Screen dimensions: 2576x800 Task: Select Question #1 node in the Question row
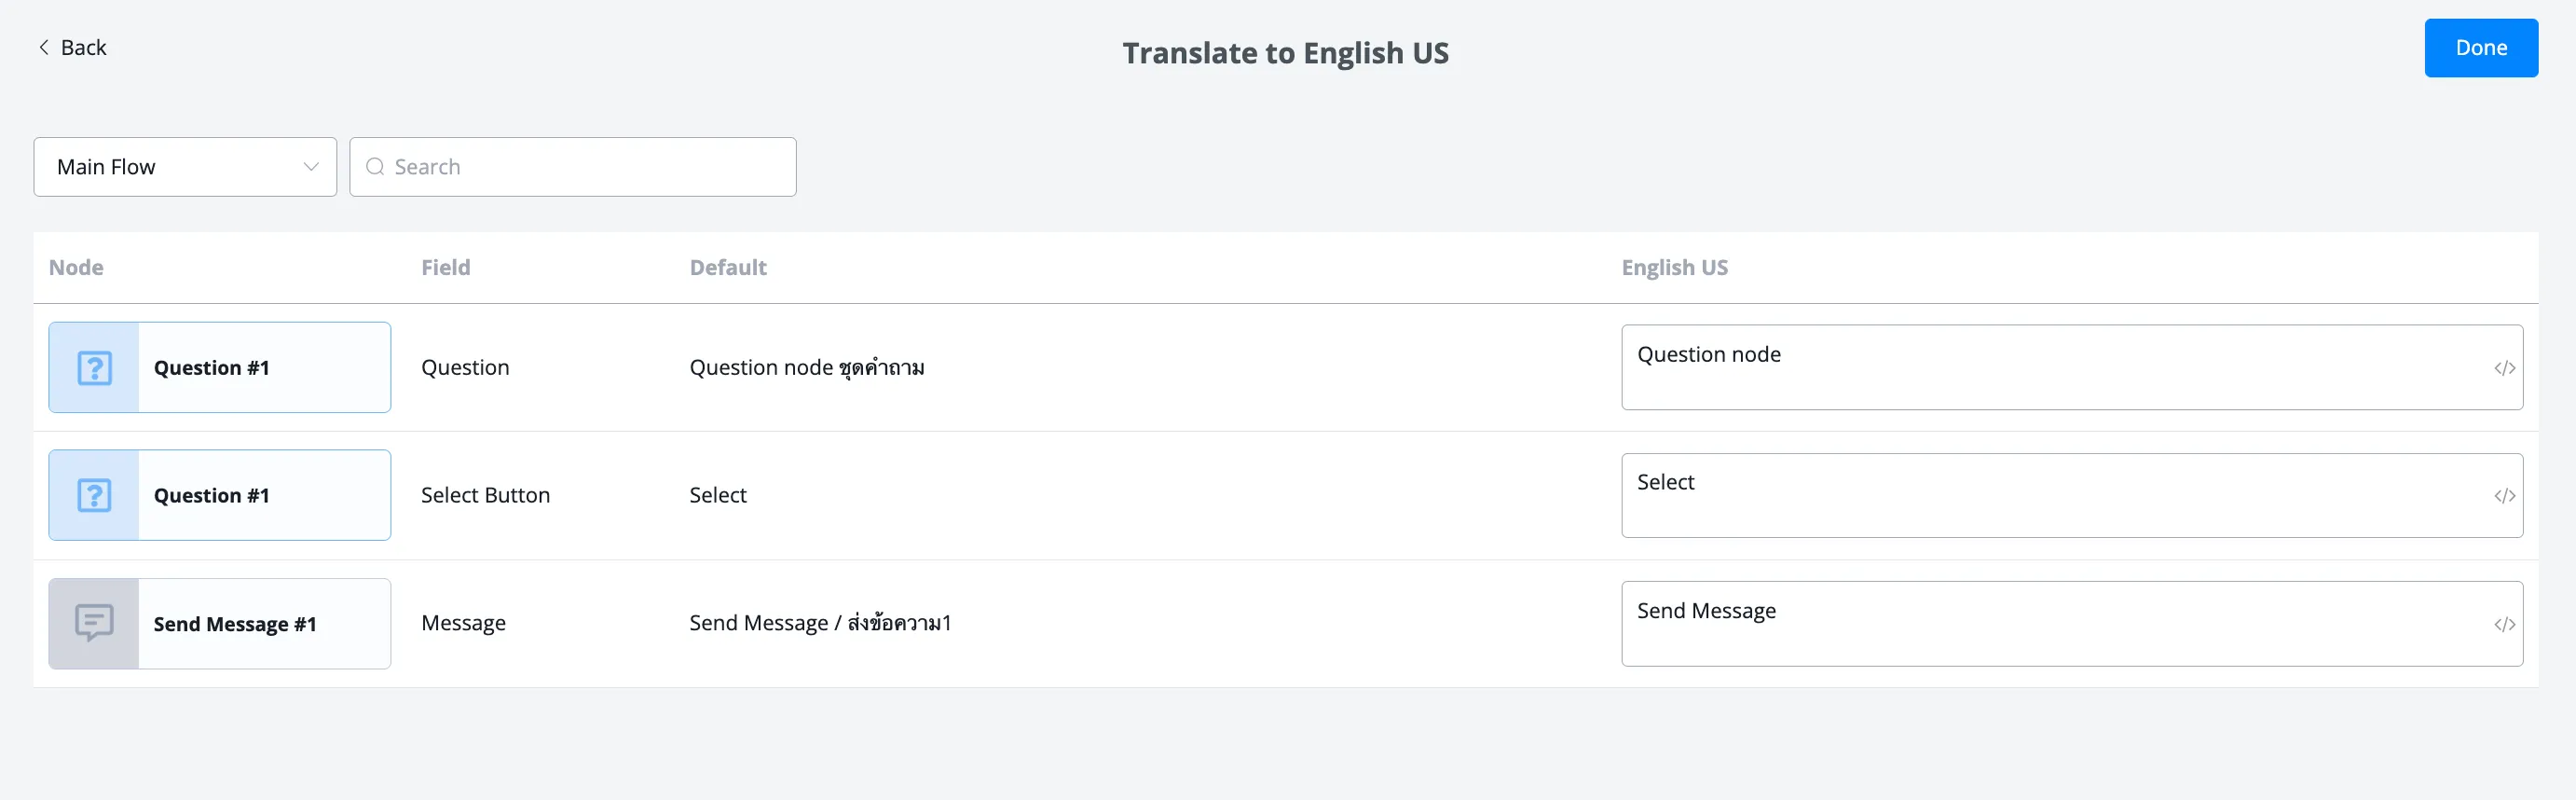[220, 367]
